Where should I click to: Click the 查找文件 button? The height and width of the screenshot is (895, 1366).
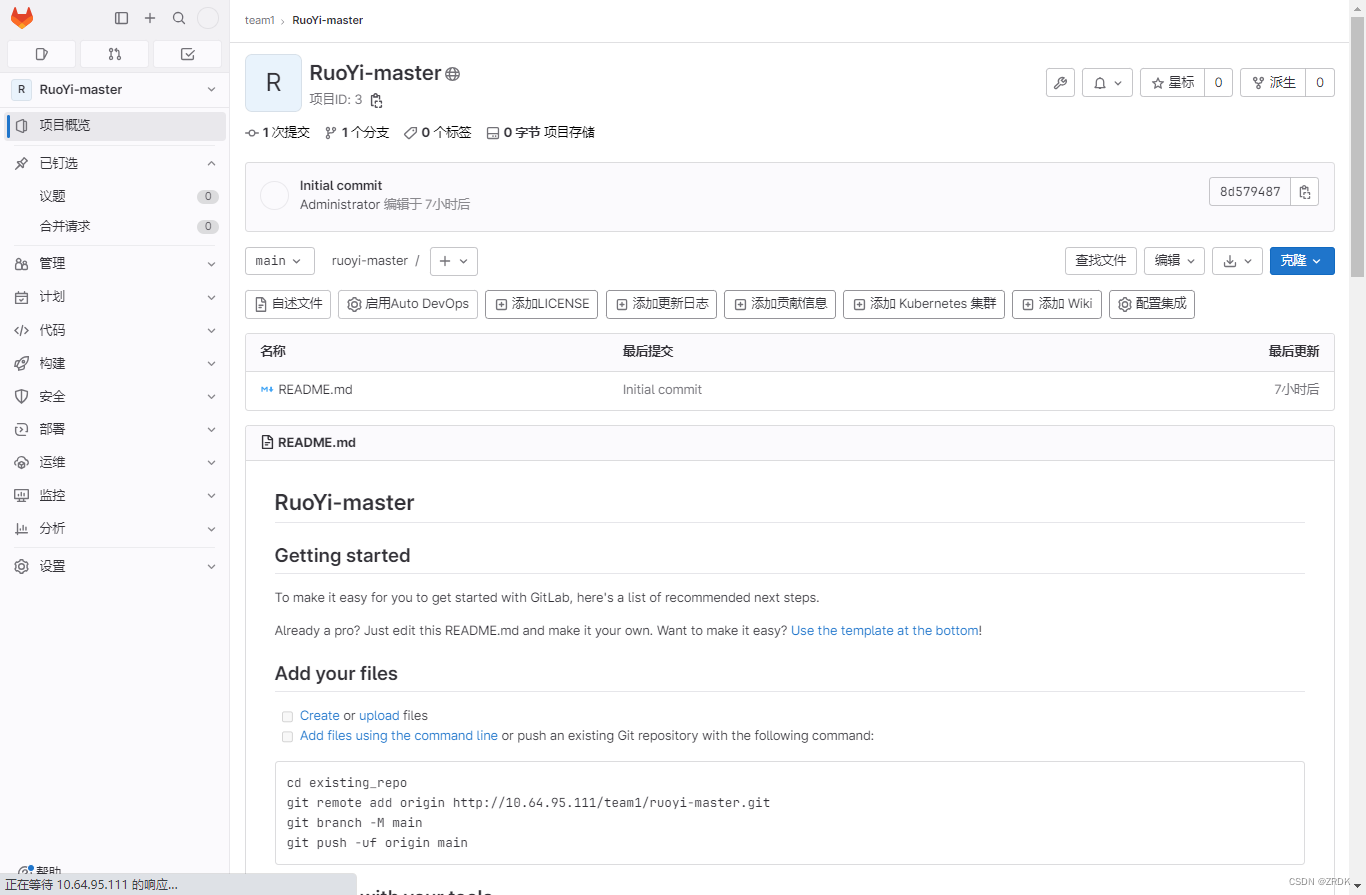pyautogui.click(x=1101, y=260)
